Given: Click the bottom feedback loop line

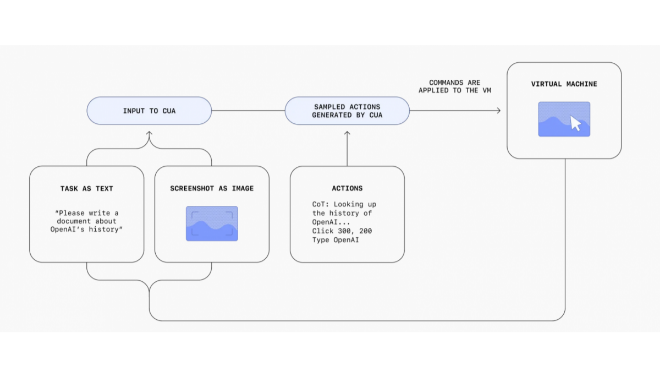Looking at the screenshot, I should 357,321.
